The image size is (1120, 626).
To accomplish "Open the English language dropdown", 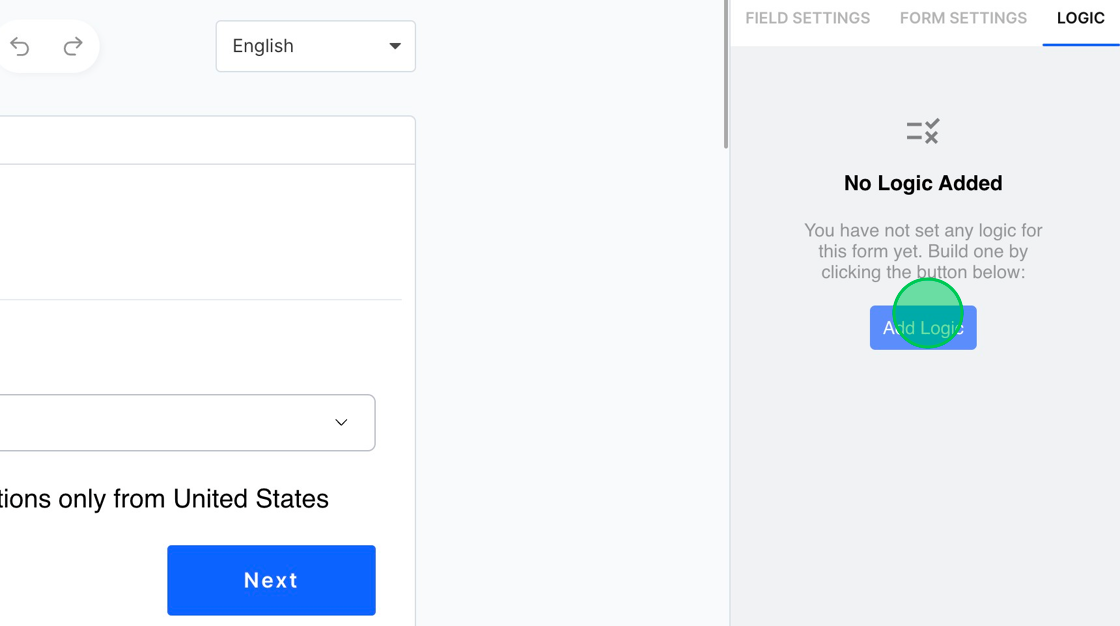I will 300,46.
